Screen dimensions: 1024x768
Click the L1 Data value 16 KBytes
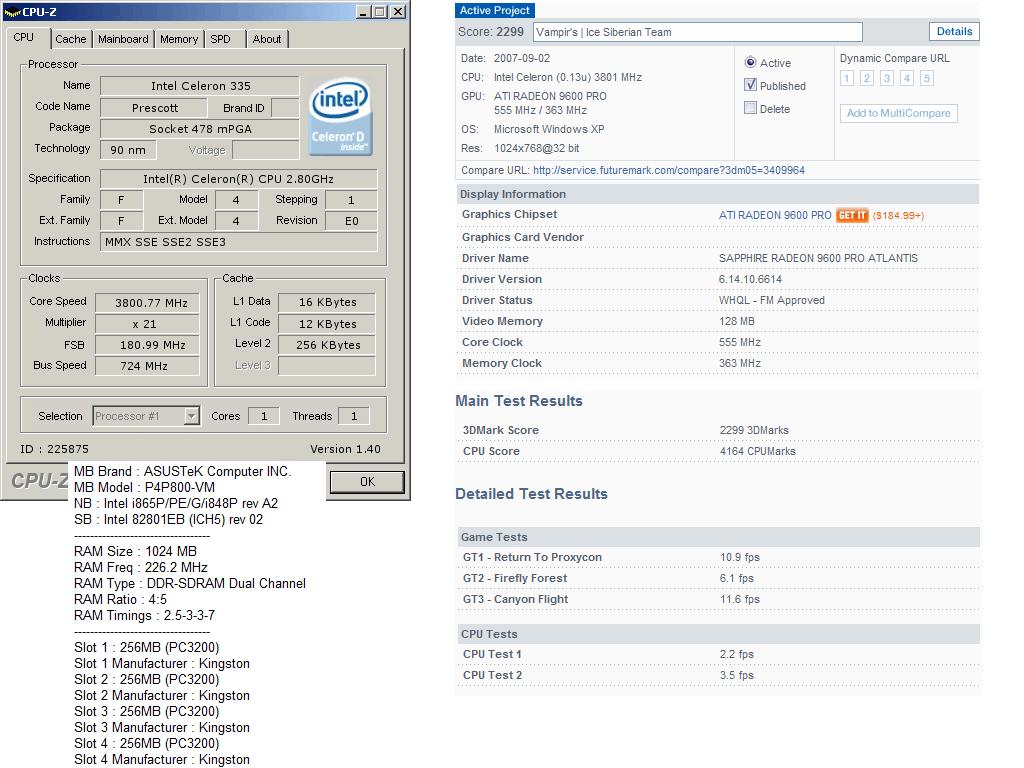click(x=327, y=302)
